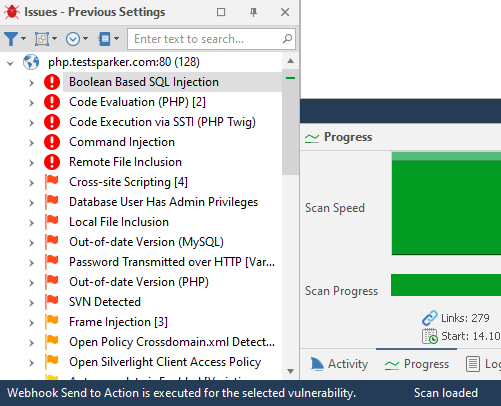This screenshot has width=501, height=406.
Task: Select Database User Has Admin Privileges issue
Action: coord(163,202)
